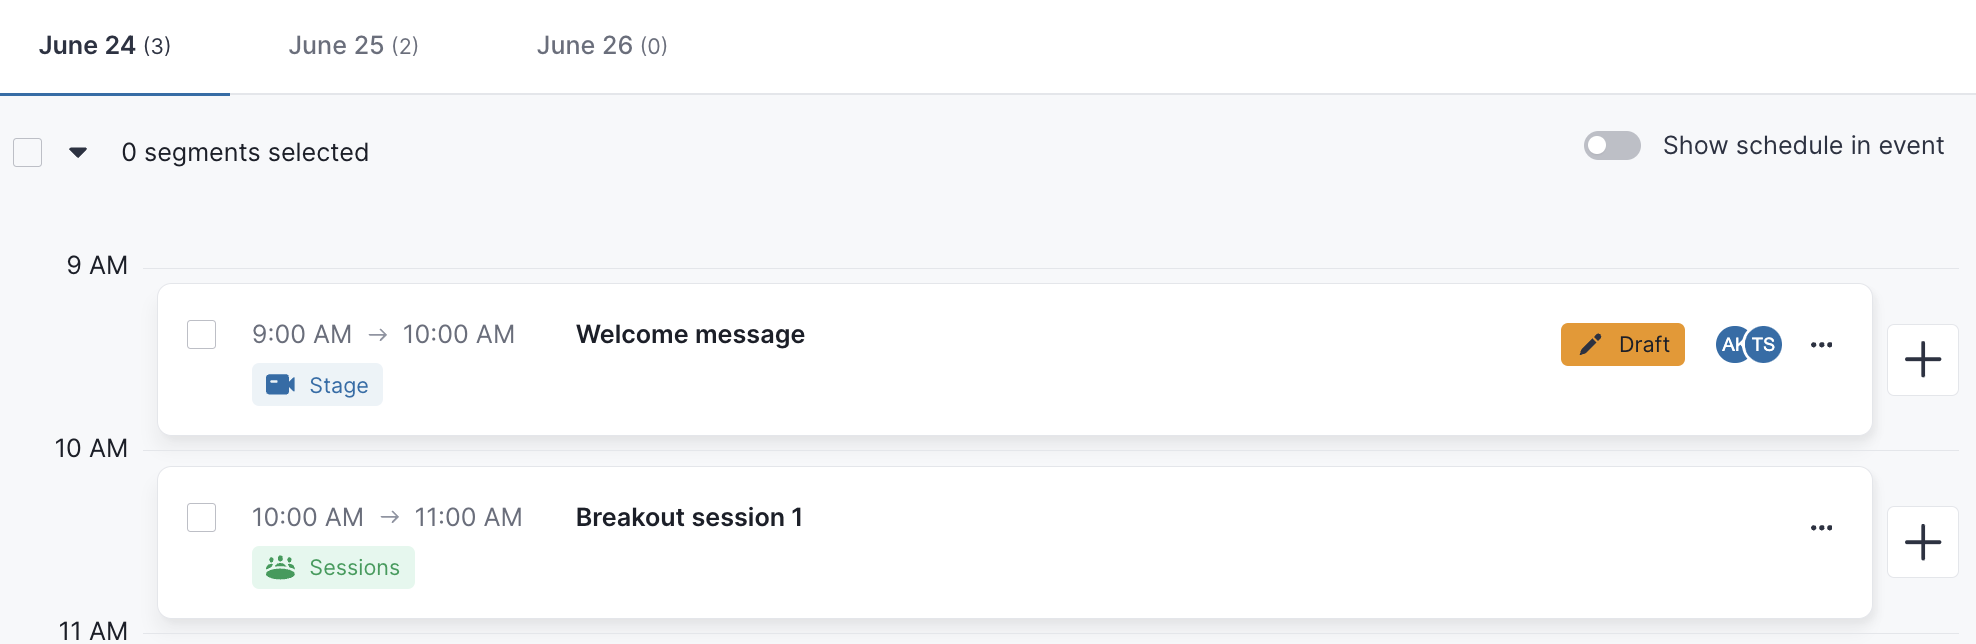Viewport: 1976px width, 644px height.
Task: Switch to the June 25 tab
Action: (353, 46)
